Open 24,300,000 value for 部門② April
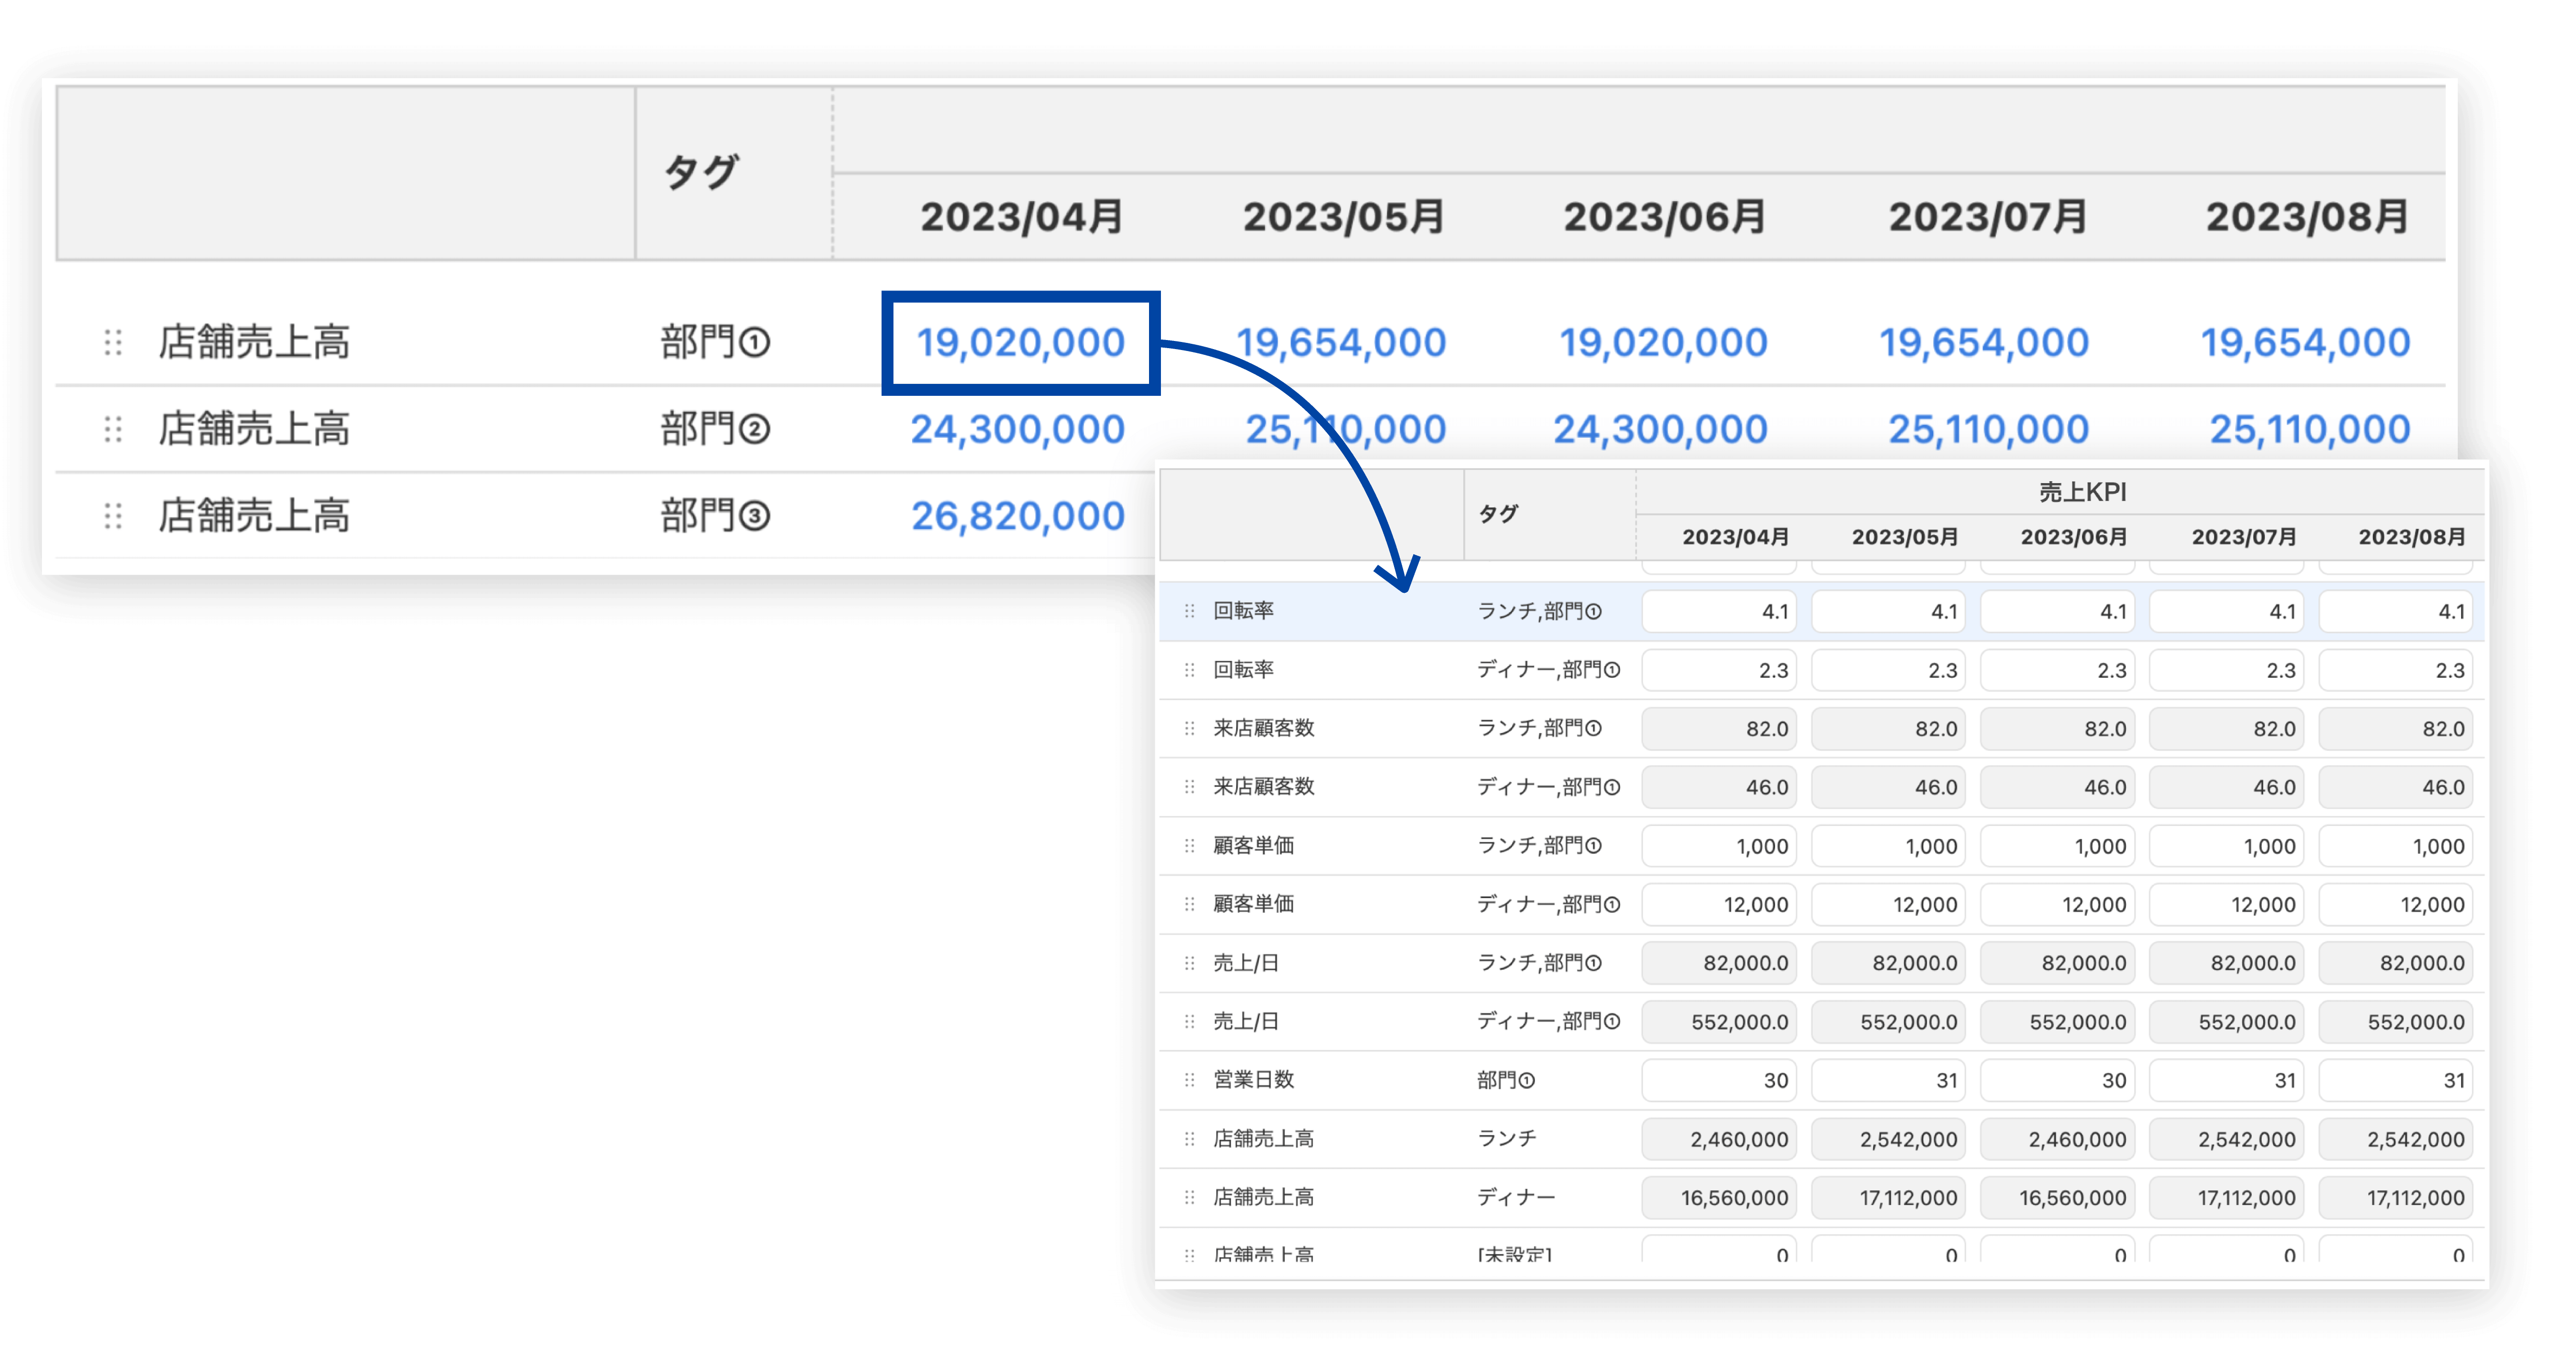Viewport: 2576px width, 1362px height. (x=1017, y=430)
